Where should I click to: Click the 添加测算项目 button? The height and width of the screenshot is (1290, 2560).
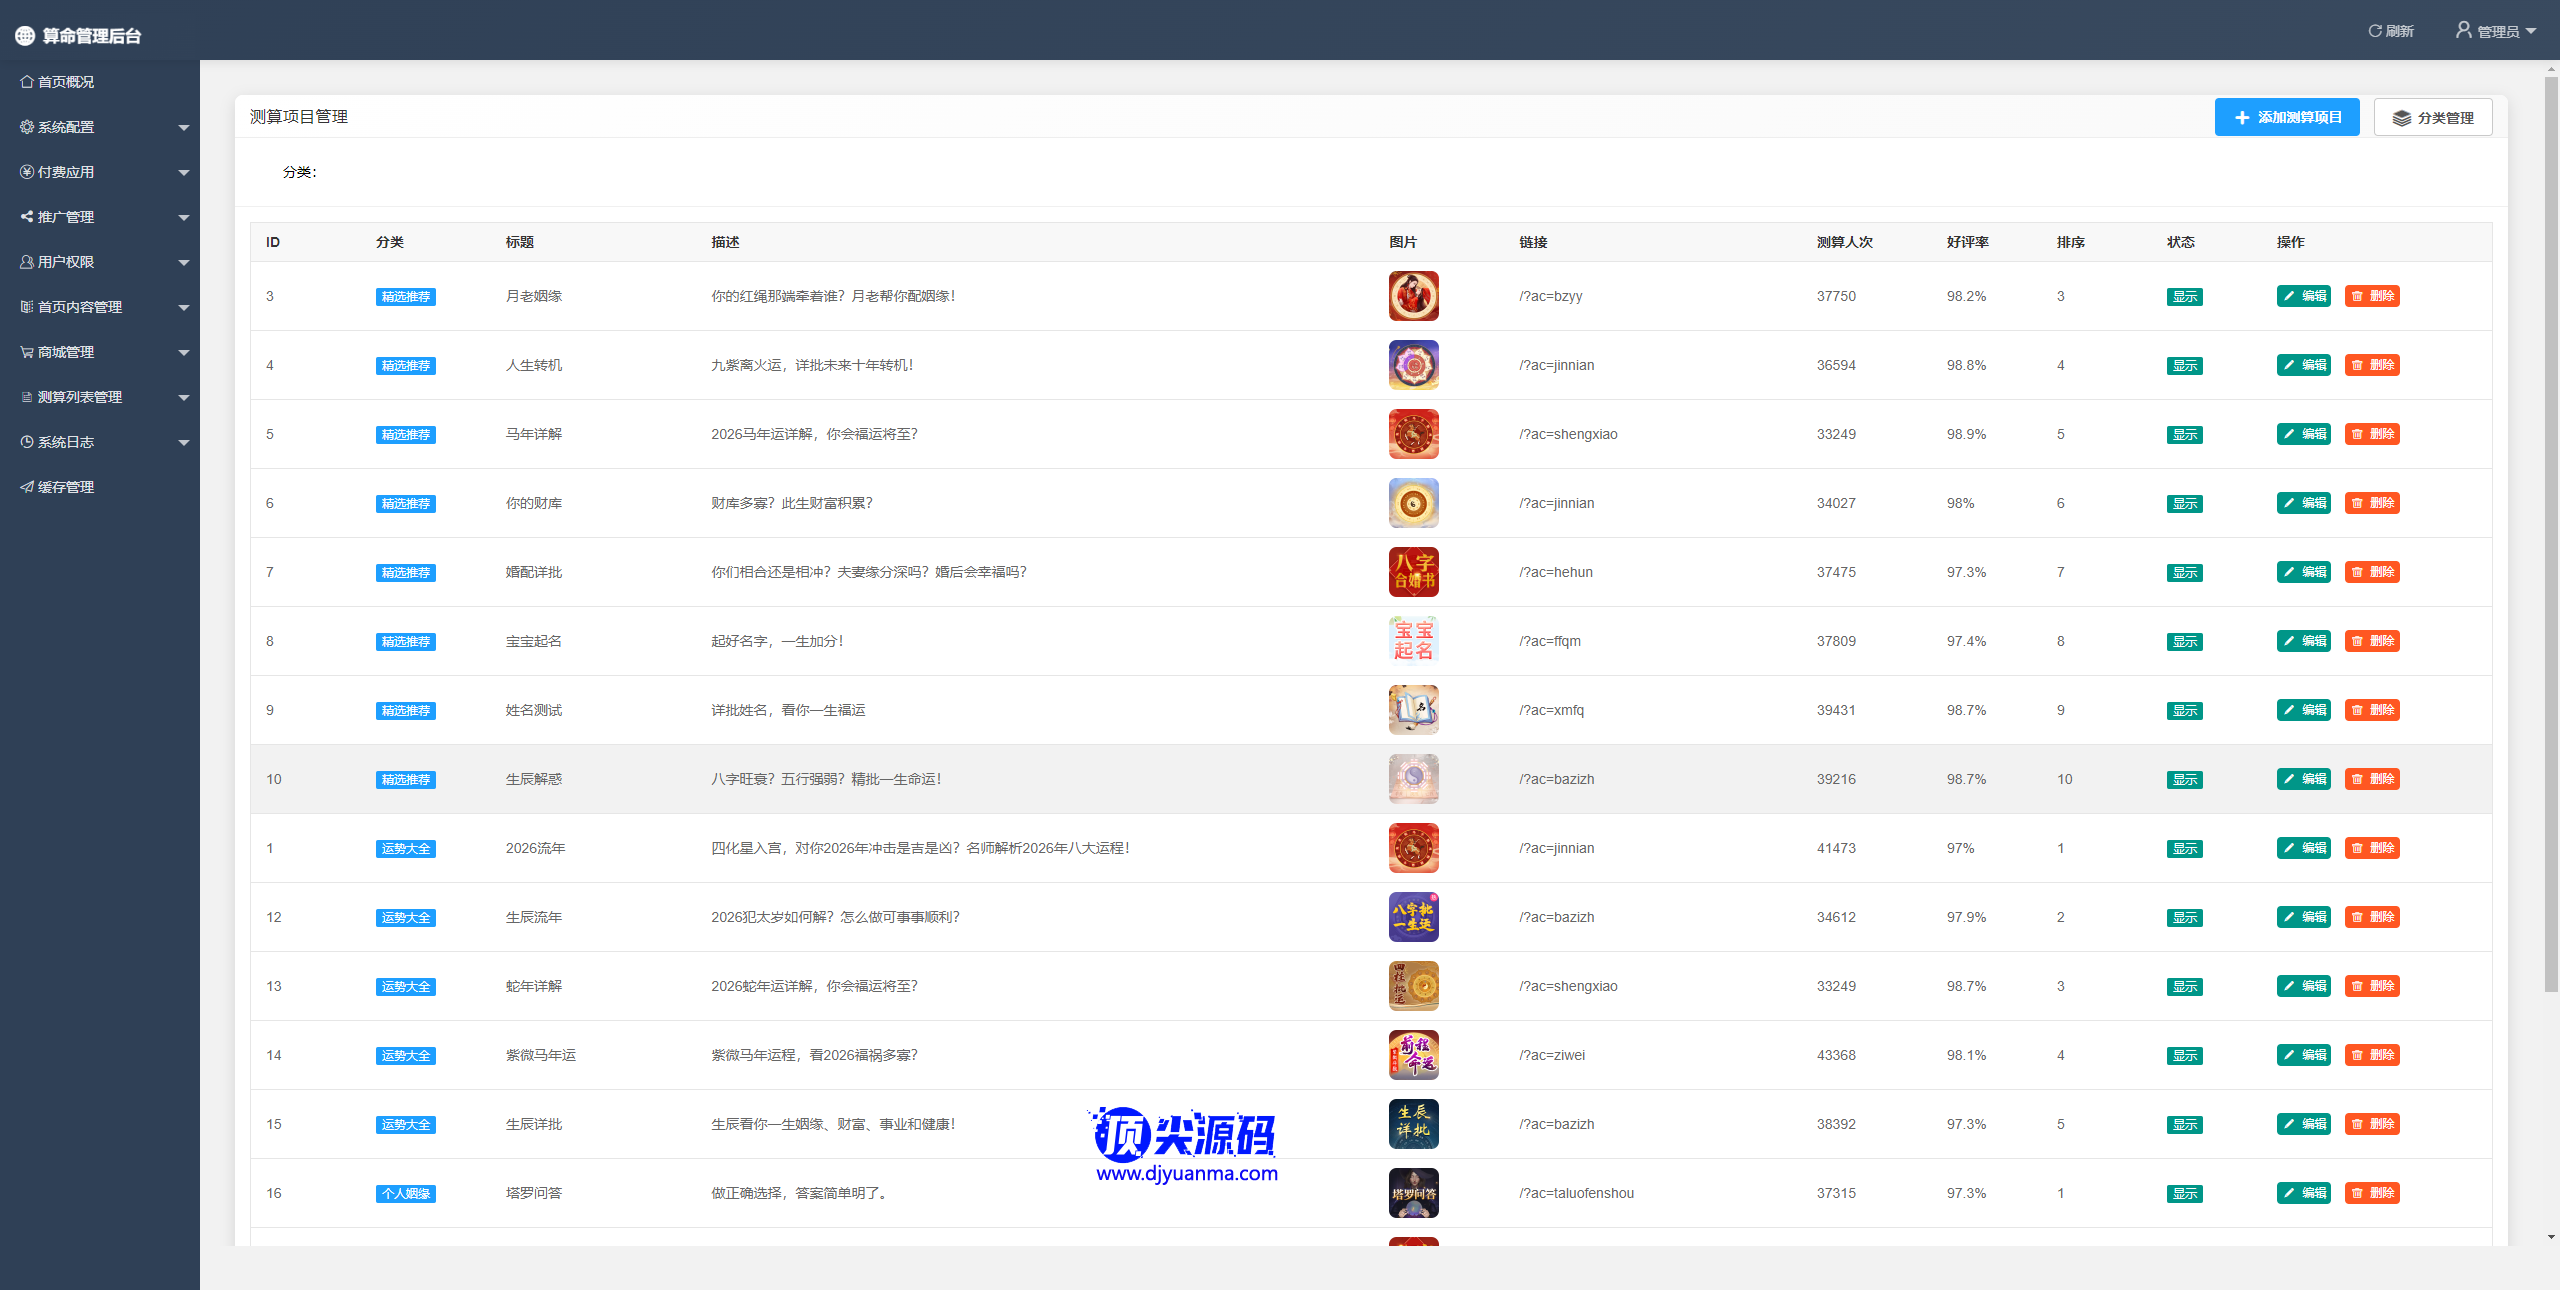(2286, 117)
